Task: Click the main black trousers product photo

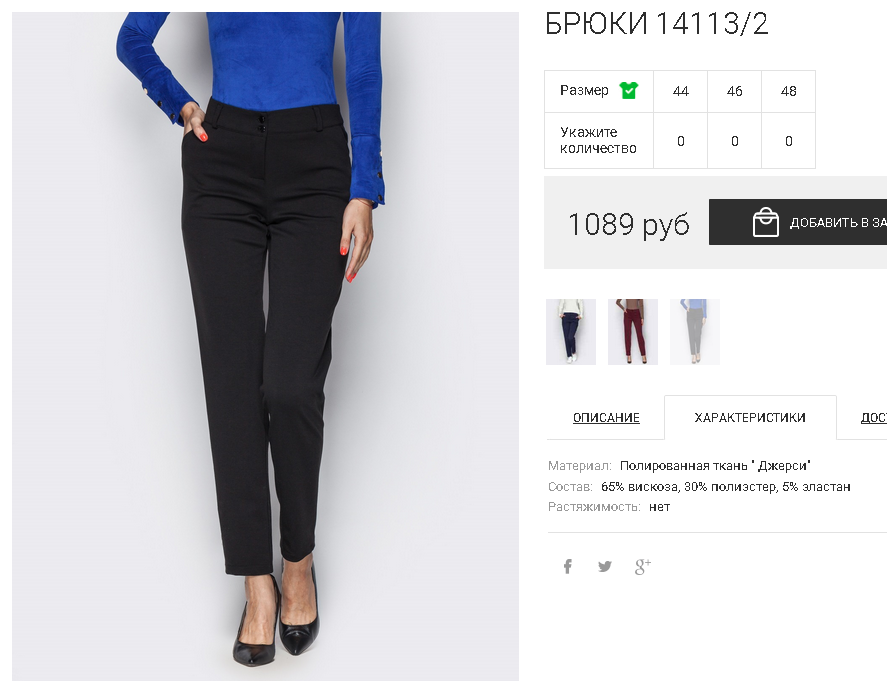Action: tap(265, 346)
